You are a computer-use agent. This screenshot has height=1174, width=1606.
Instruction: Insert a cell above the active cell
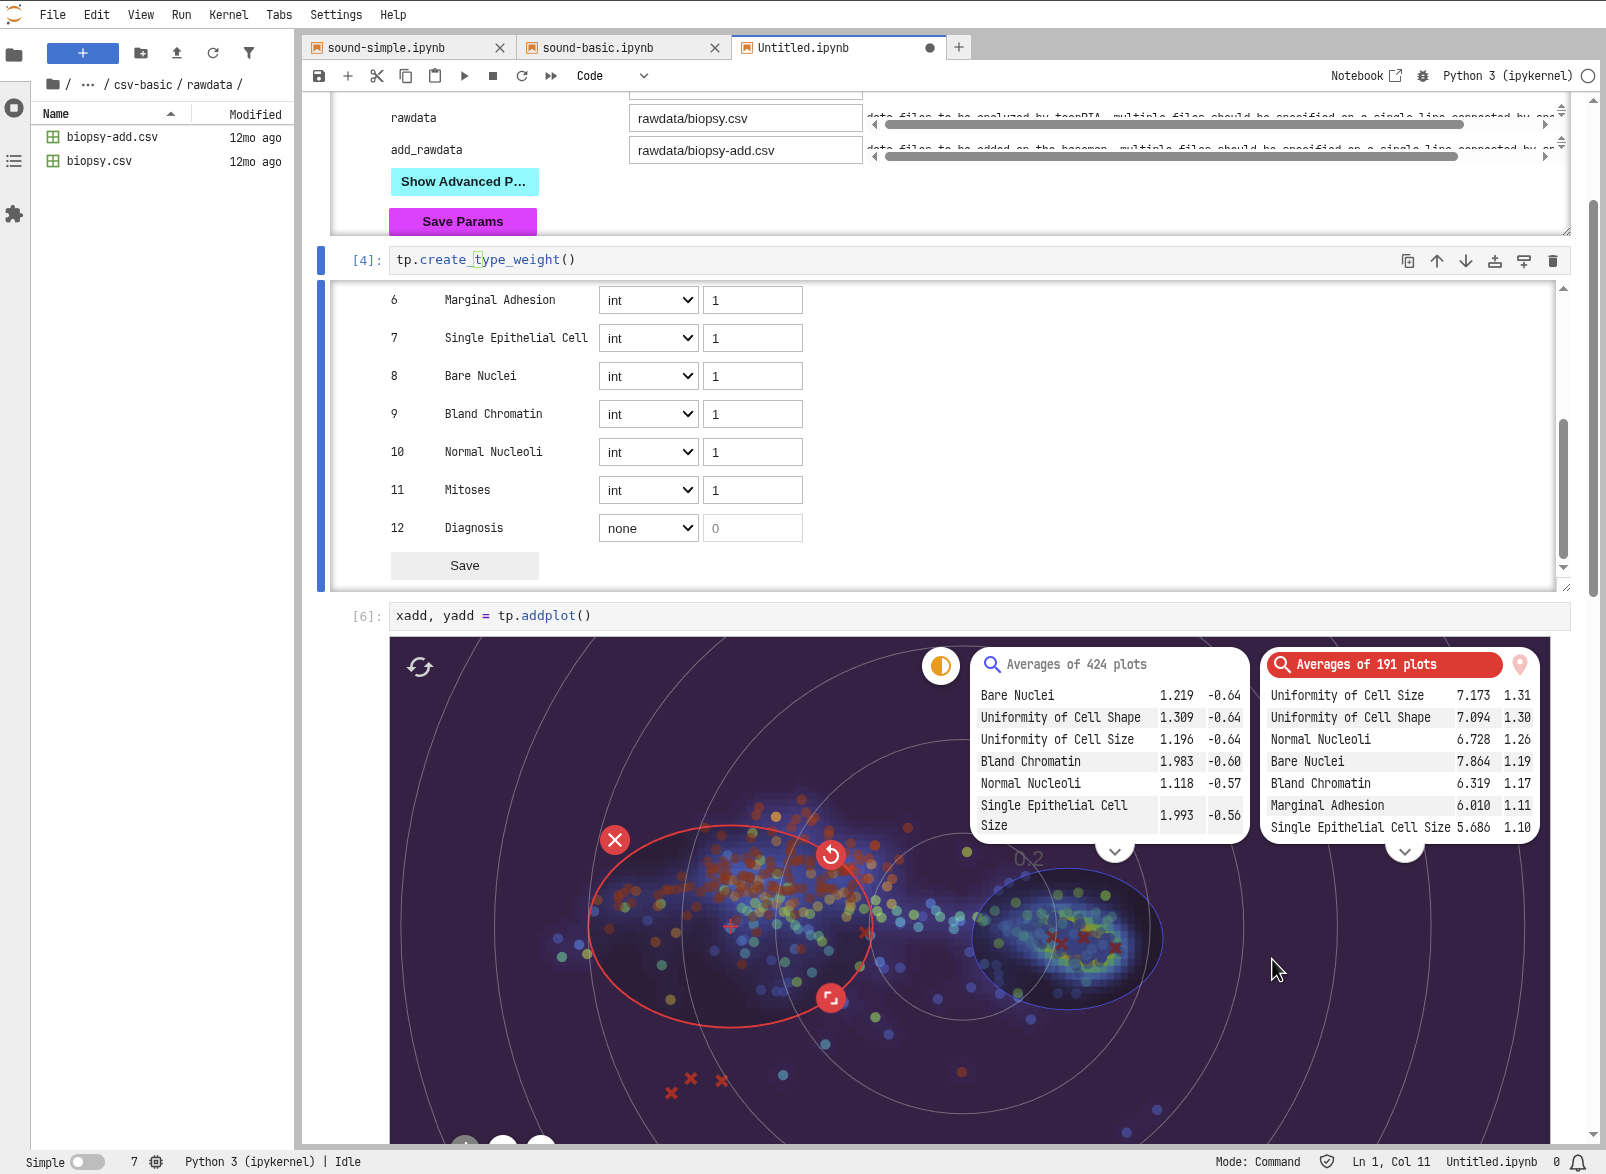pos(1495,261)
